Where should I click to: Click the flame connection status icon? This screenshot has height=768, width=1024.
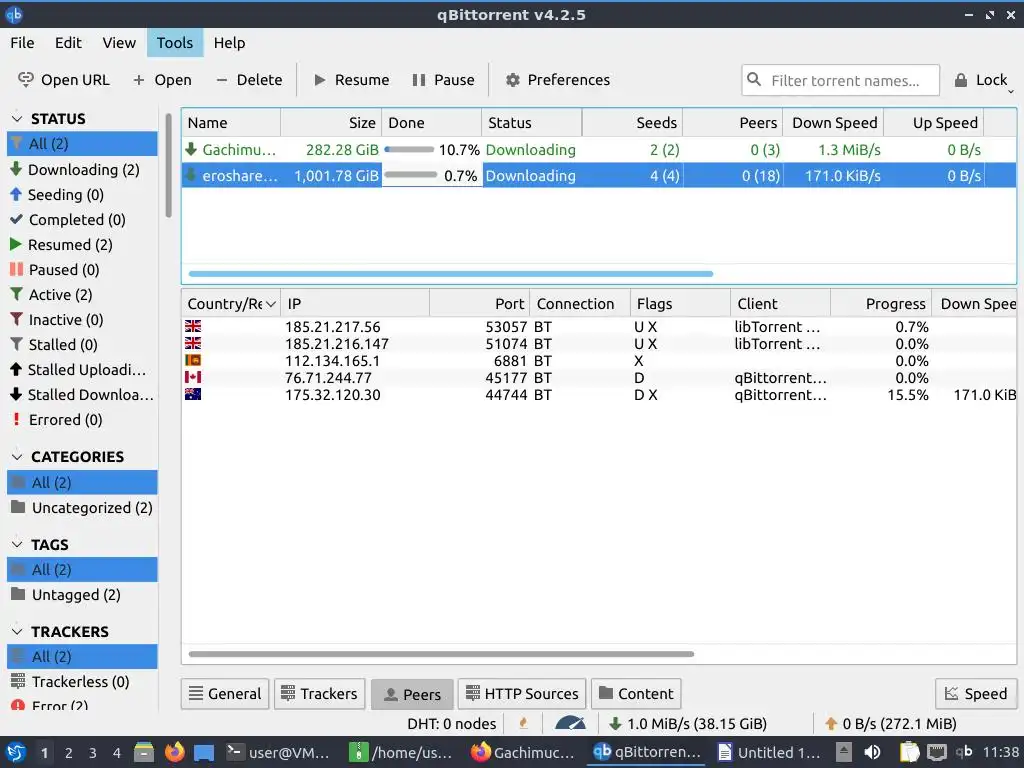523,724
